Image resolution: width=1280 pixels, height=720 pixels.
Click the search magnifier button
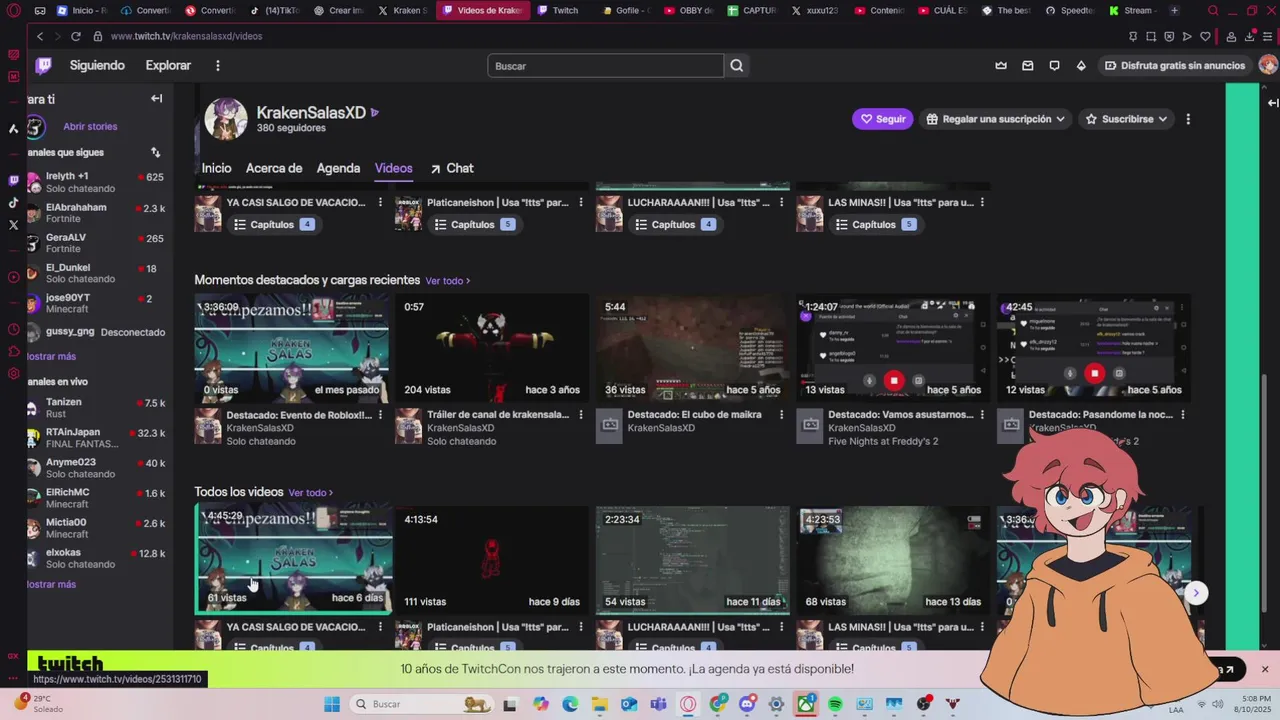(737, 66)
